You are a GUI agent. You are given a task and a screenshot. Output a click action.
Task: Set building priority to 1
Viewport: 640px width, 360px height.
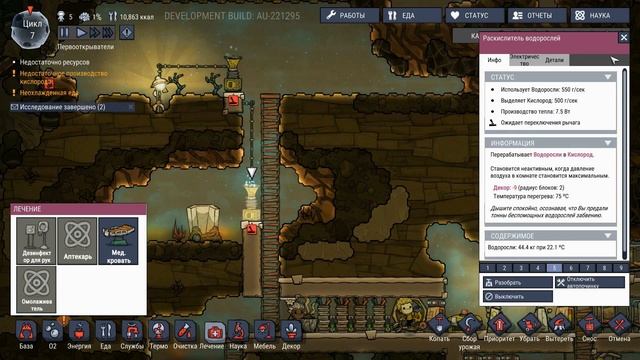pyautogui.click(x=487, y=268)
